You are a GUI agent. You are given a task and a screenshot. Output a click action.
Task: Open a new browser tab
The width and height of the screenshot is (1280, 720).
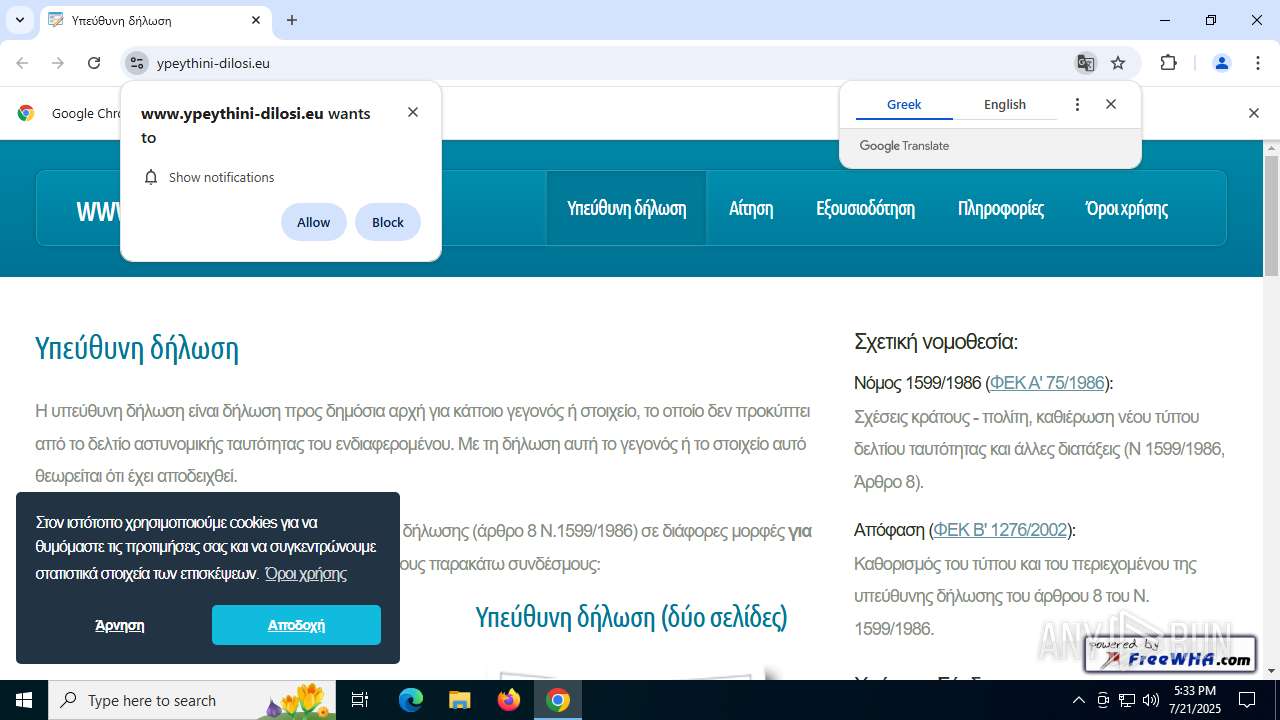tap(292, 20)
